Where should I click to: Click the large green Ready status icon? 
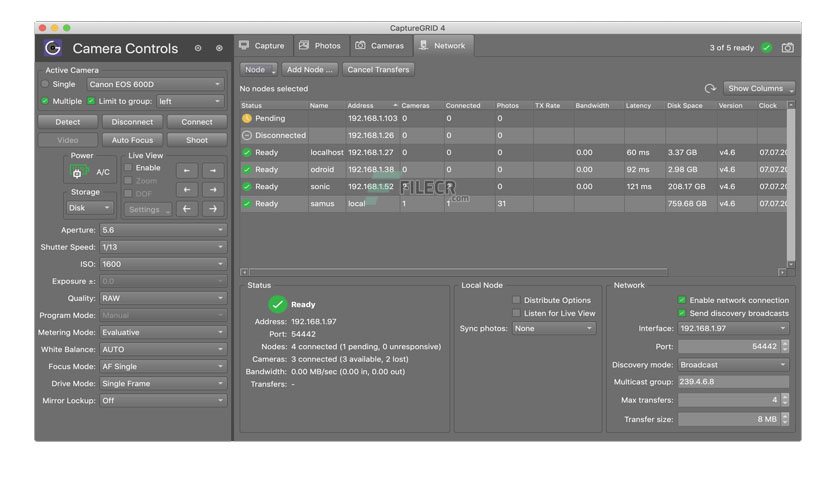pos(277,304)
